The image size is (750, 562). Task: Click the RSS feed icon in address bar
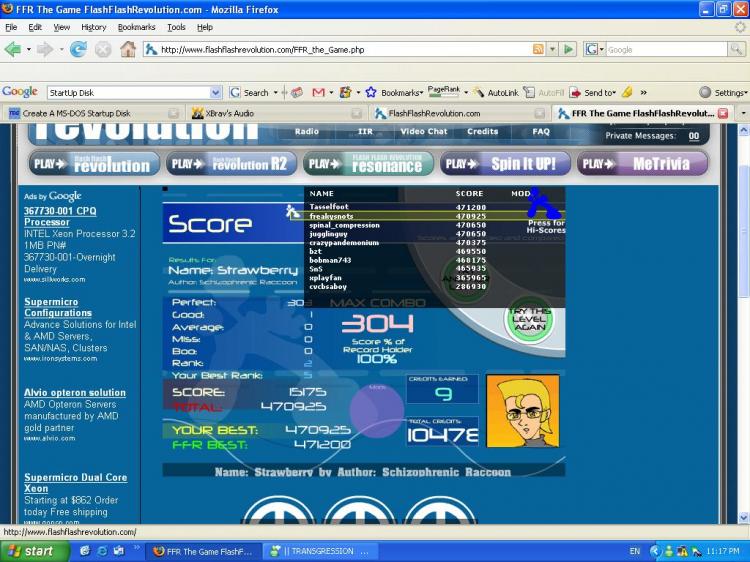coord(538,49)
